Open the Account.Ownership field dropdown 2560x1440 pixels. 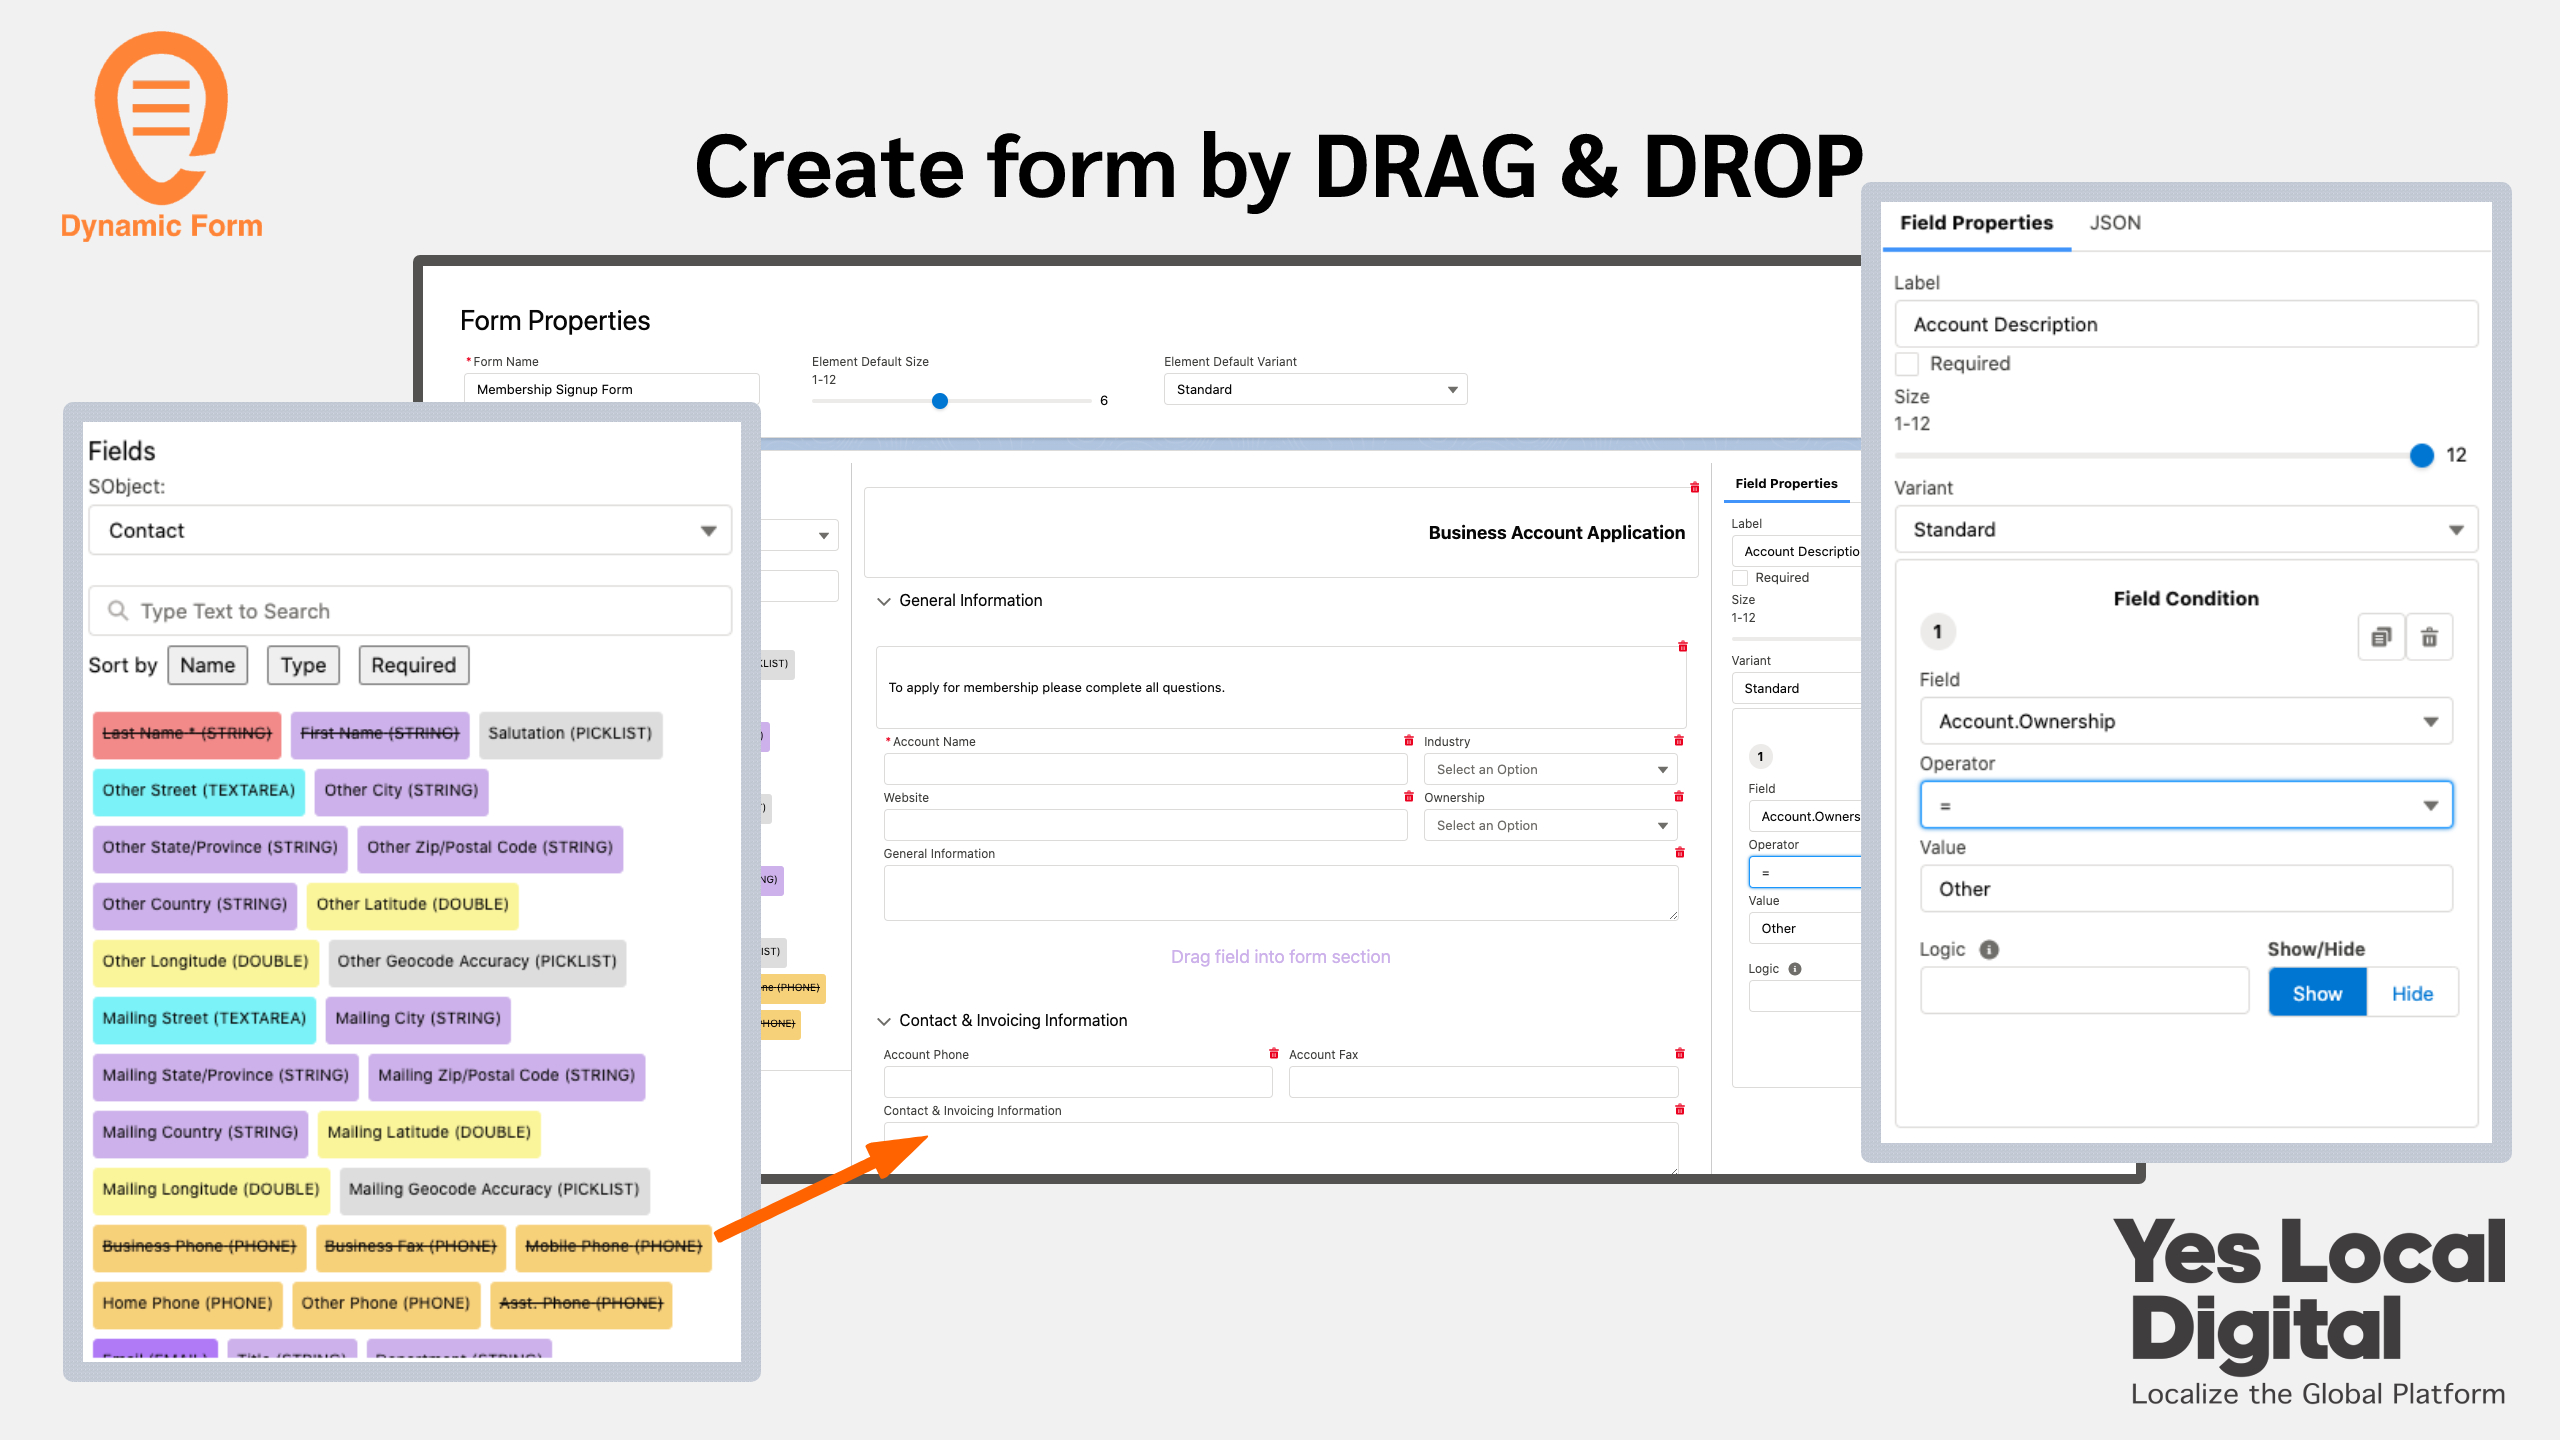coord(2186,722)
